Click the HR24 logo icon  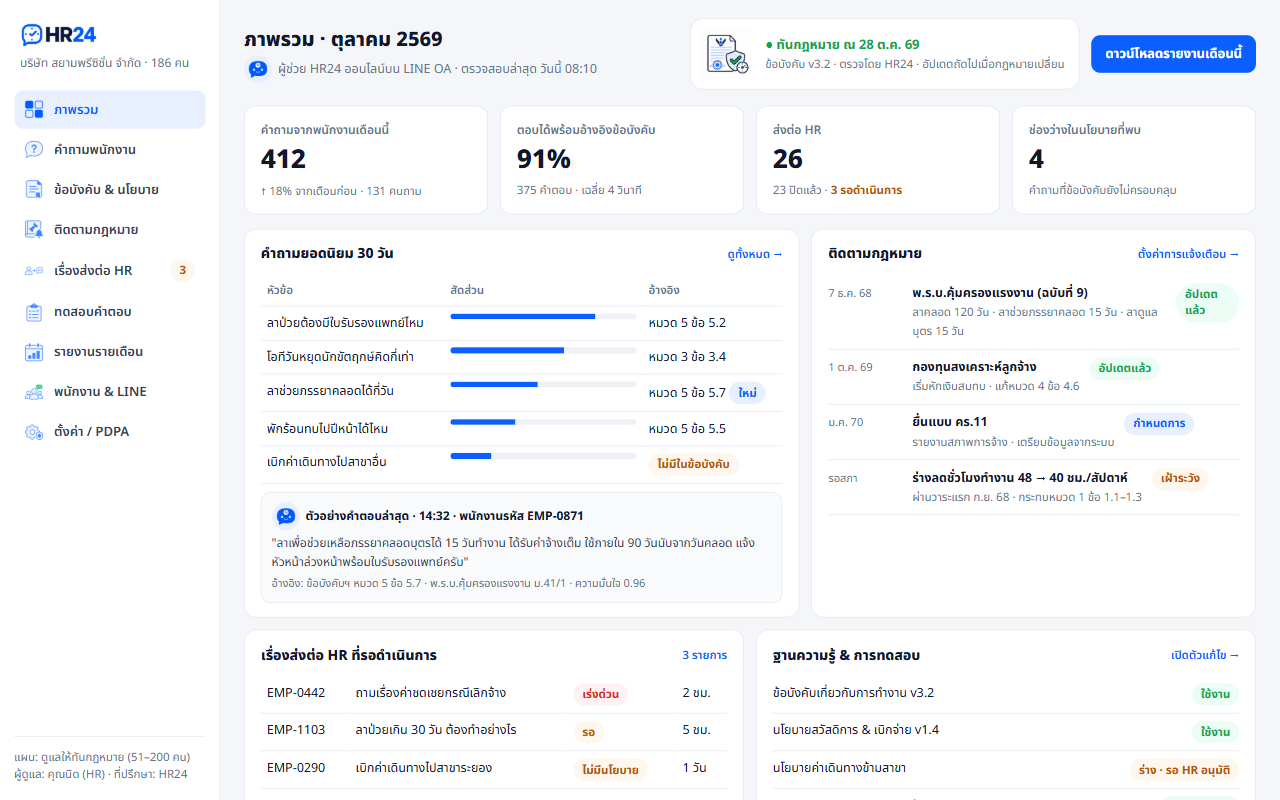pyautogui.click(x=32, y=35)
